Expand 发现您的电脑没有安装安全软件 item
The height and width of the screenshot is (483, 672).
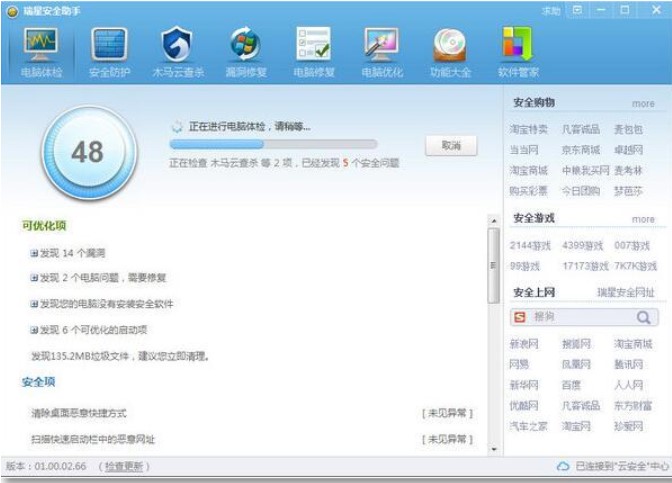click(34, 304)
